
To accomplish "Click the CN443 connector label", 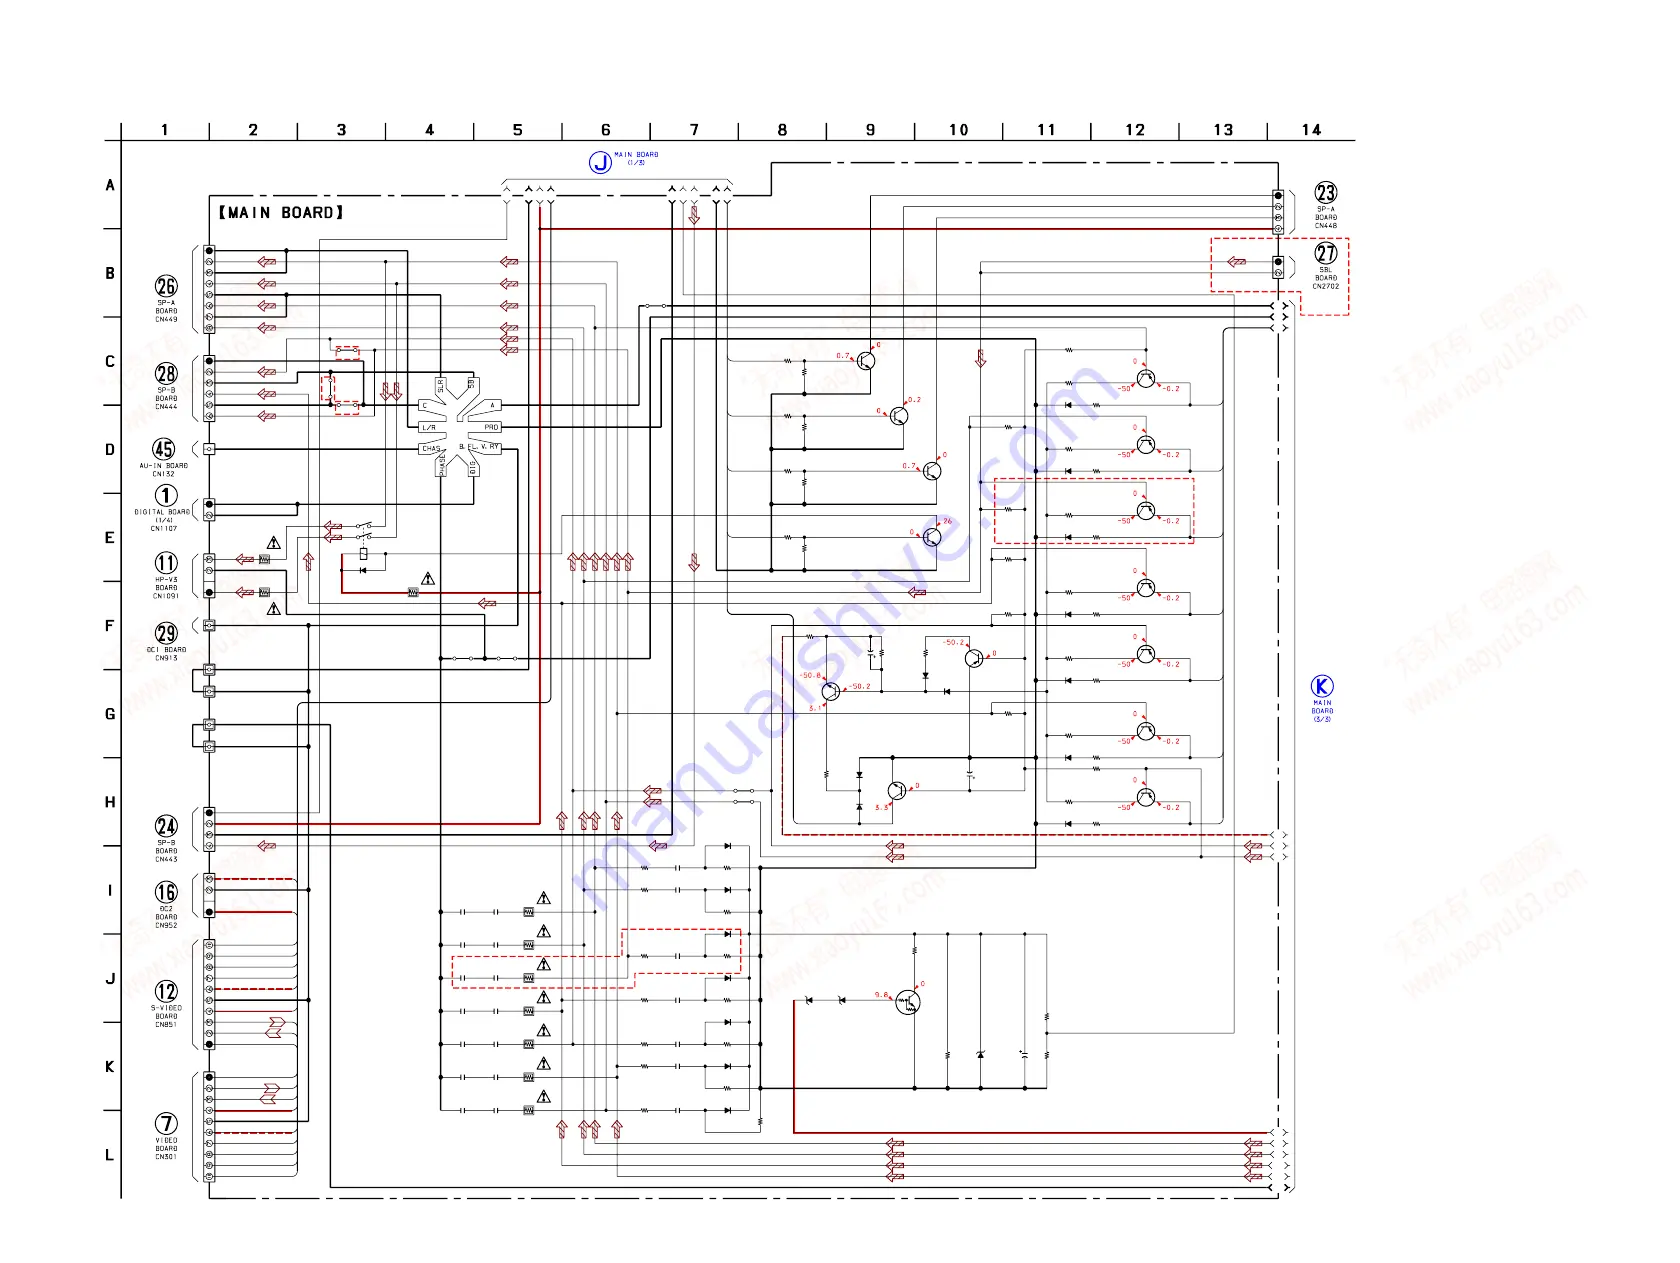I will 166,859.
